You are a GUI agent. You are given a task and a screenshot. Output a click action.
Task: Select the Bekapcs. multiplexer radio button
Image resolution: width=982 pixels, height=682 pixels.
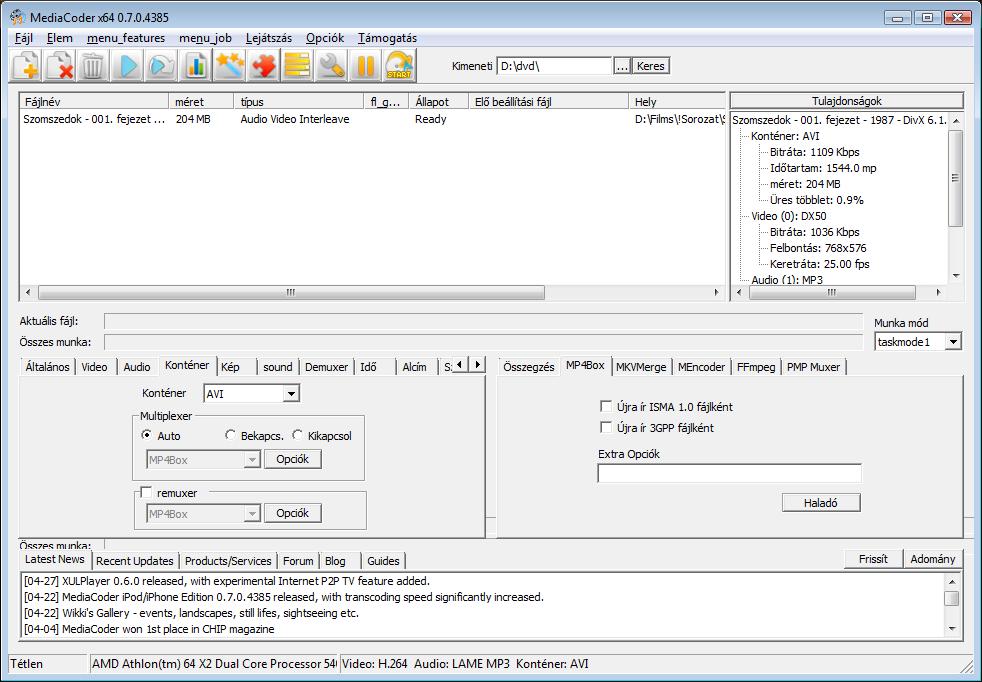pyautogui.click(x=230, y=435)
